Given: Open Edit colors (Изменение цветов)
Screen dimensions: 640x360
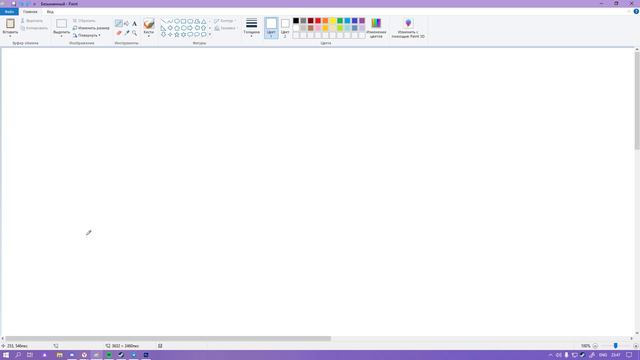Looking at the screenshot, I should (x=376, y=28).
